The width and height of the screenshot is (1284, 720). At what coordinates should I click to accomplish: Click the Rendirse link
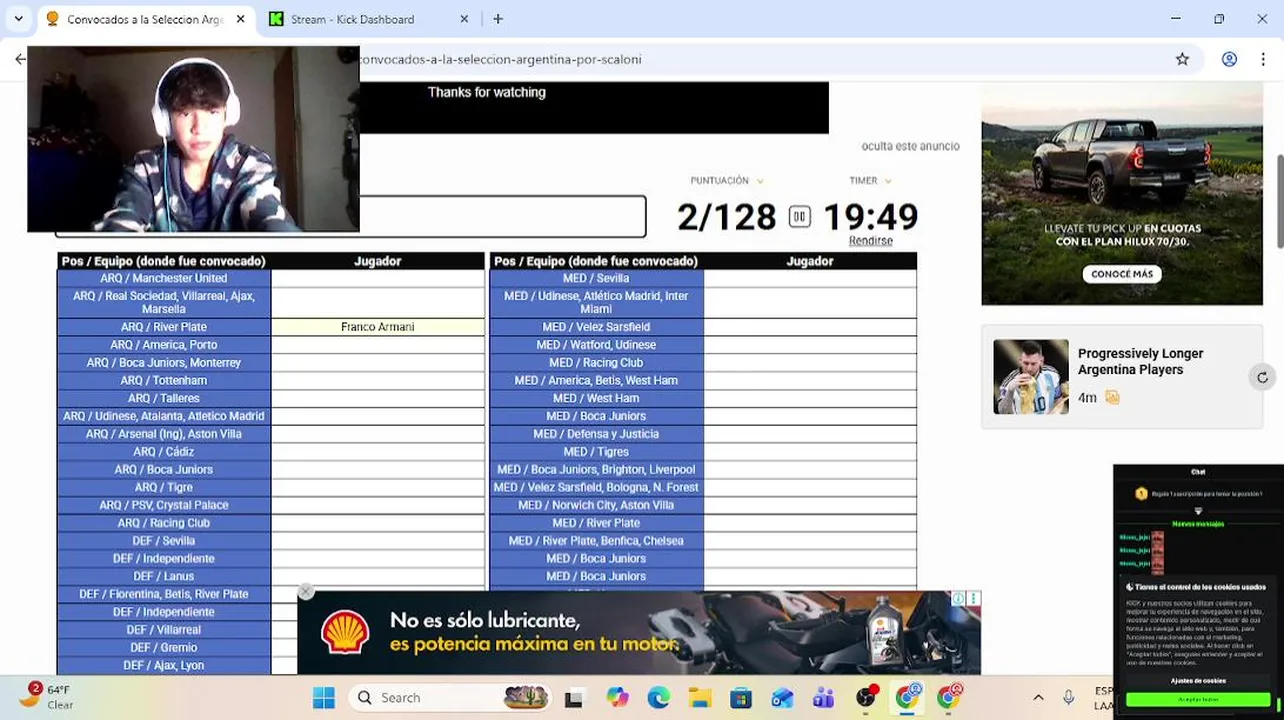[870, 241]
